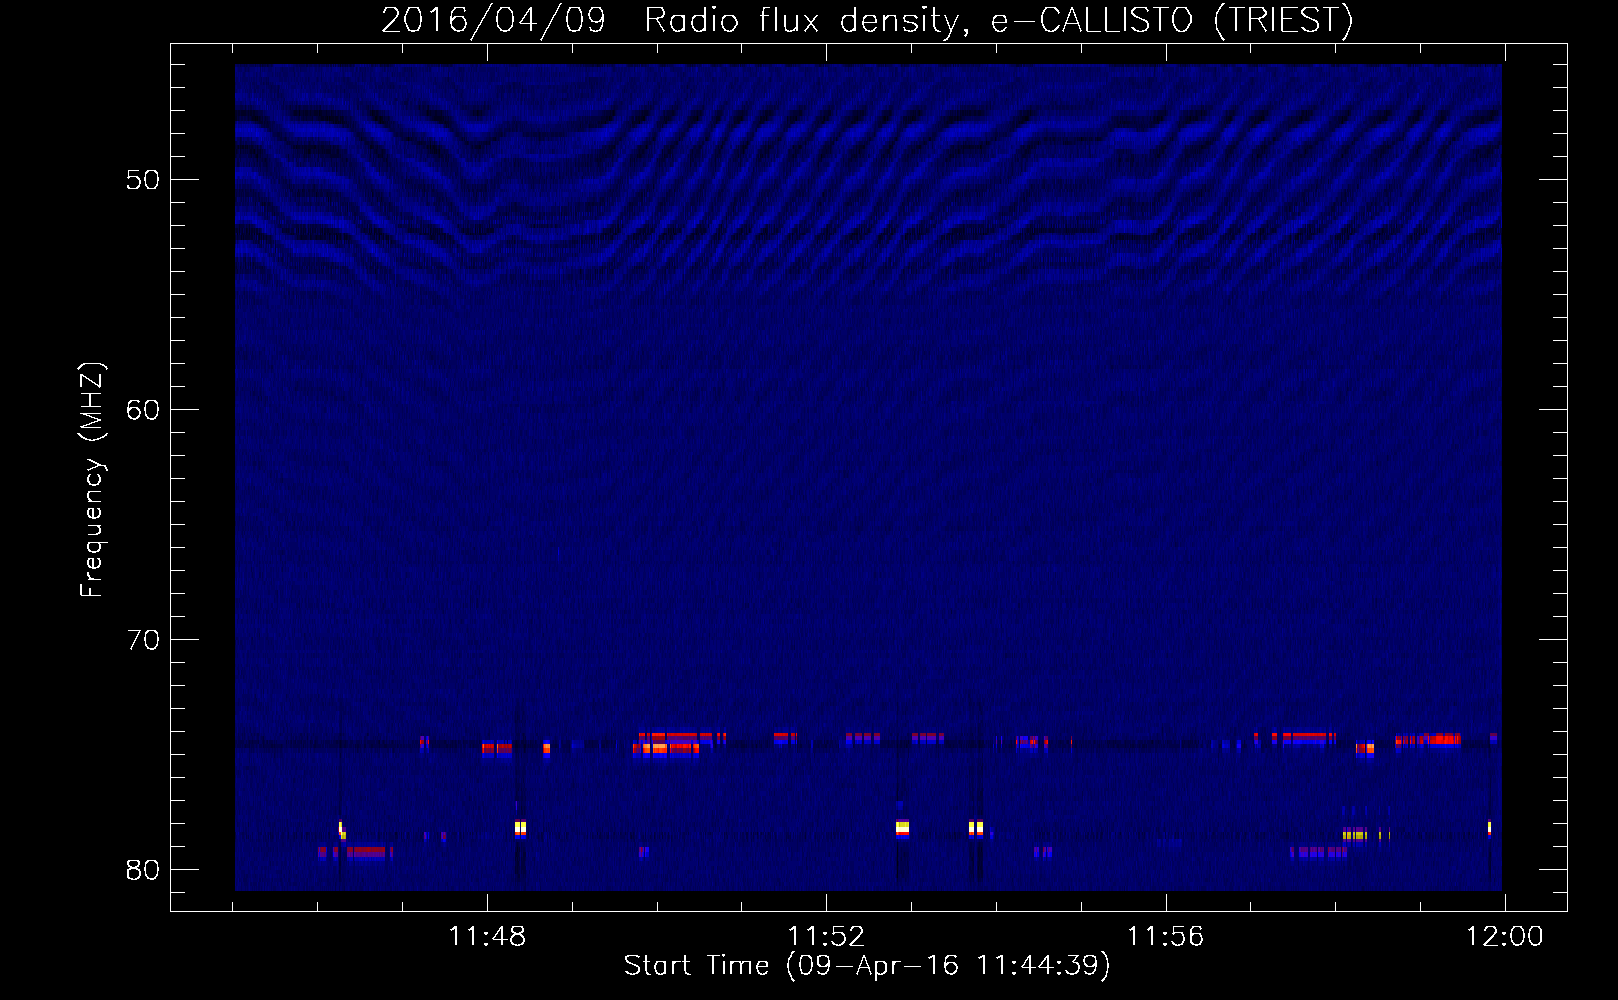Screen dimensions: 1618x1000
Task: Click the 11:48 time axis label
Action: coord(487,937)
